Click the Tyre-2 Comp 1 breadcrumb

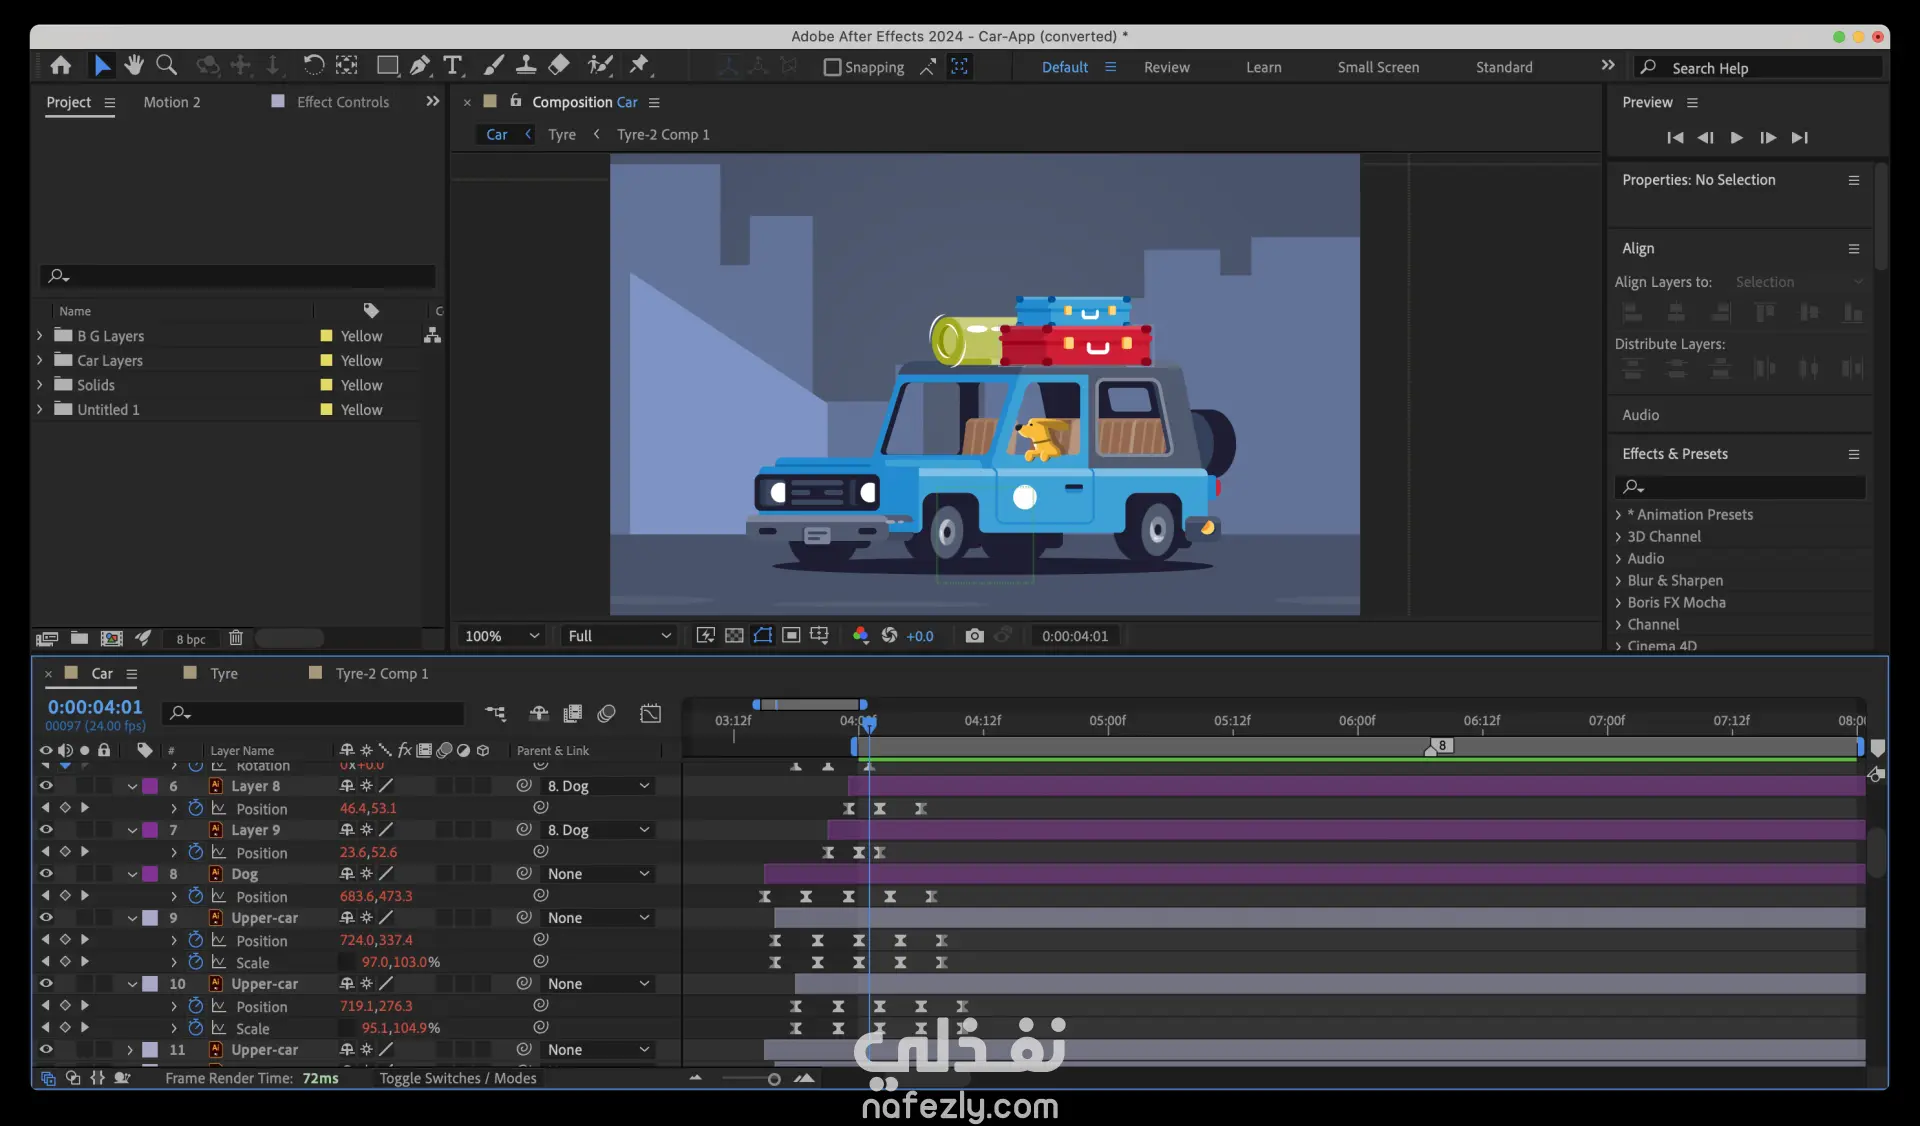[x=663, y=135]
